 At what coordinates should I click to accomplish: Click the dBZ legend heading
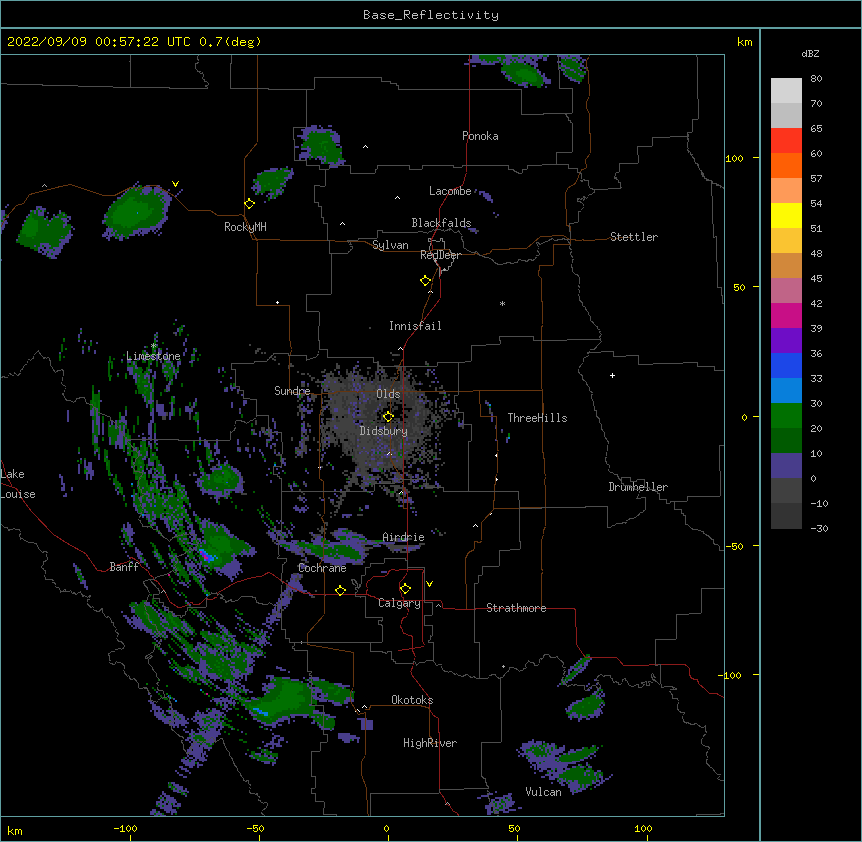coord(810,53)
